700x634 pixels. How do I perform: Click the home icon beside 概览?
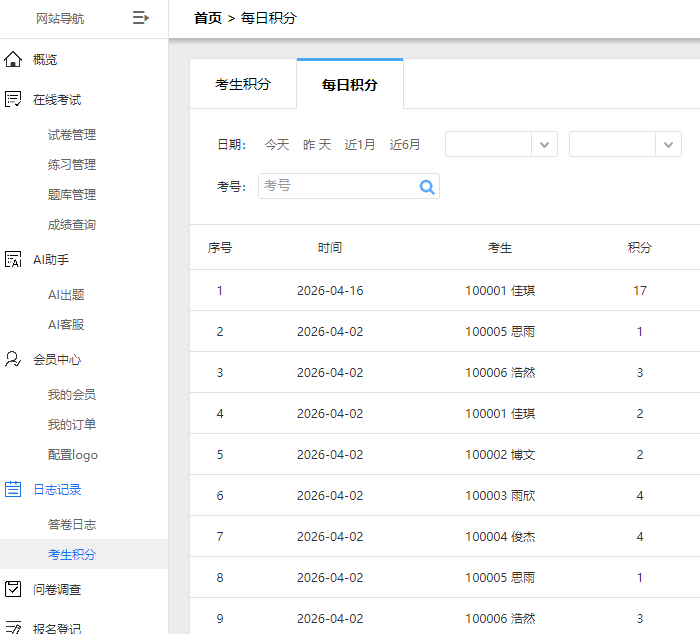click(13, 59)
